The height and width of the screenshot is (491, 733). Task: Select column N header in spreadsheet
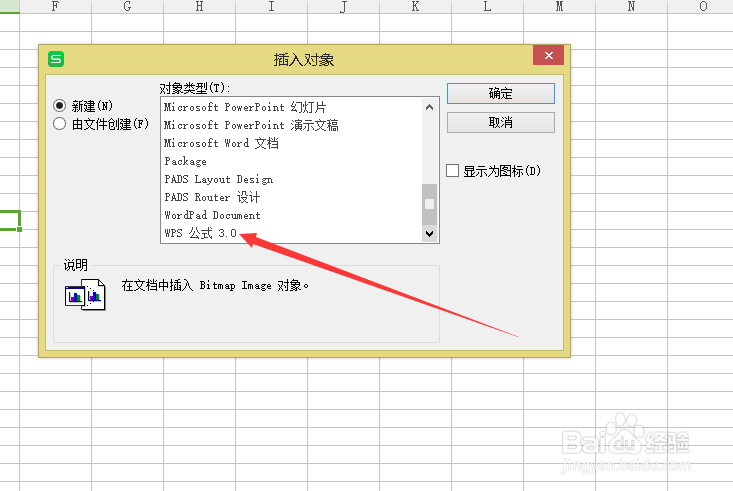click(632, 7)
